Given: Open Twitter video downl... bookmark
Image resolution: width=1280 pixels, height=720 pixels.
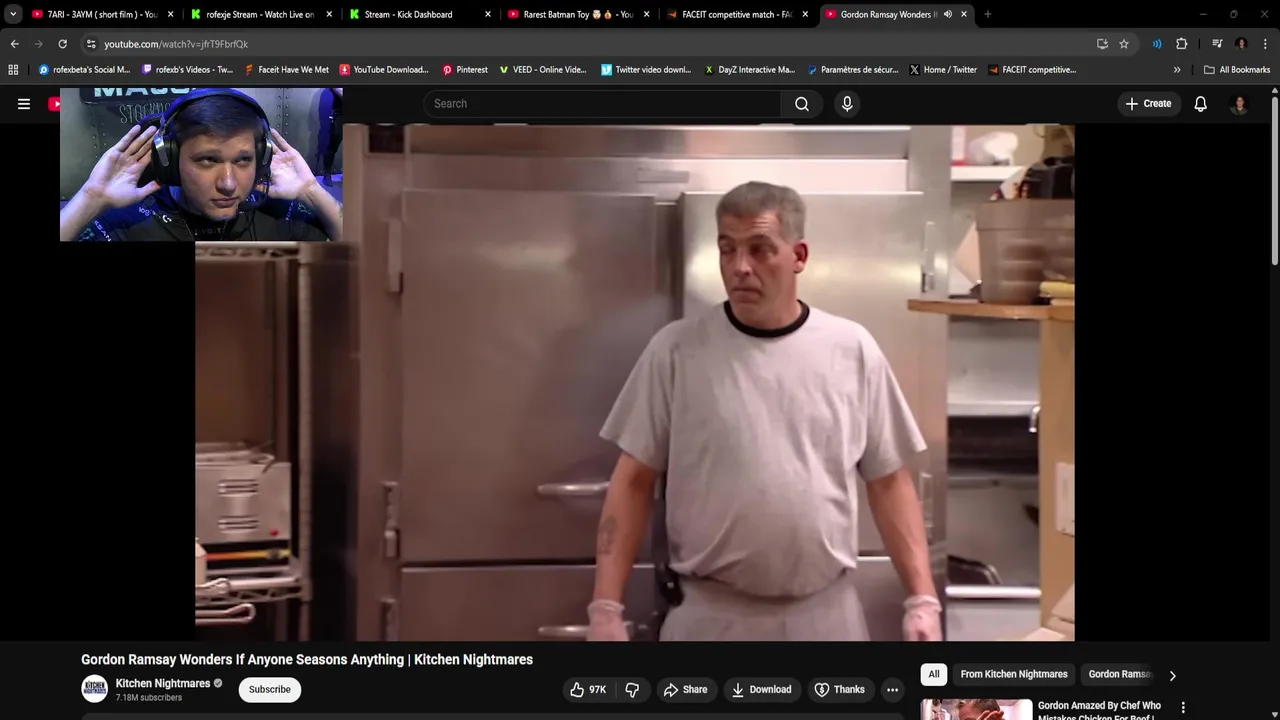Looking at the screenshot, I should tap(646, 70).
